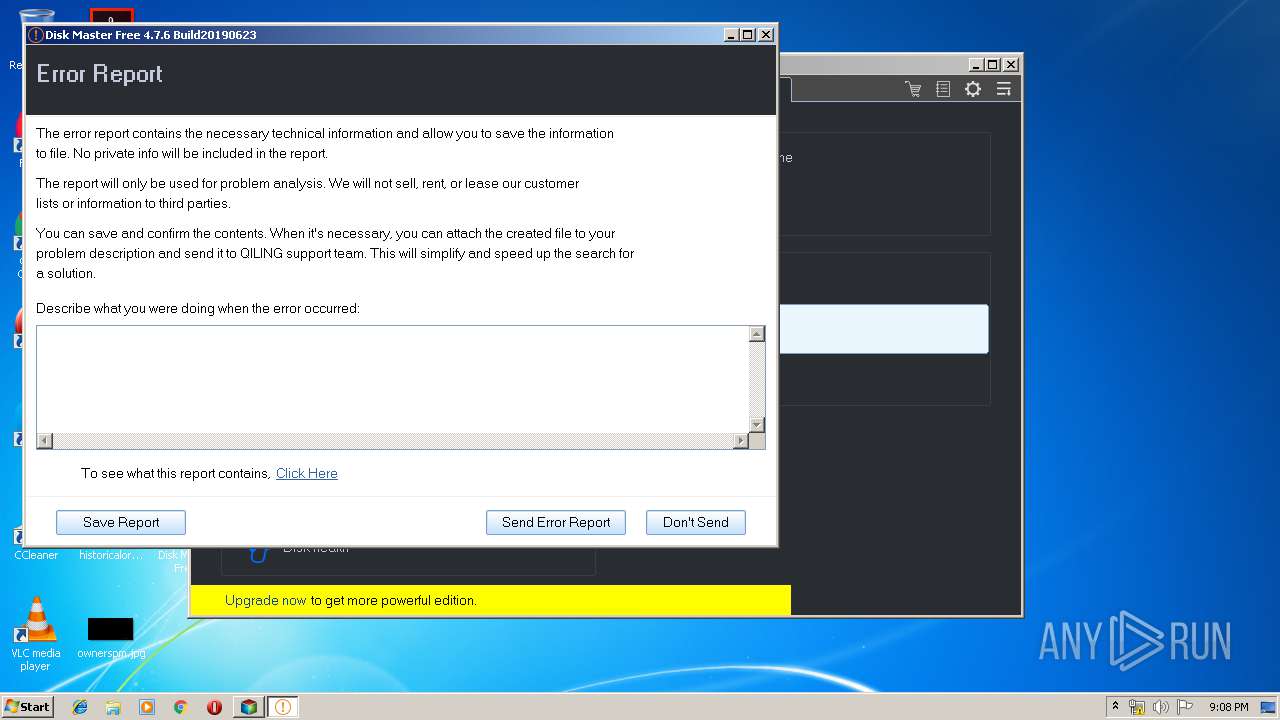
Task: Select highlighted light-blue row in Disk Master window
Action: [x=884, y=329]
